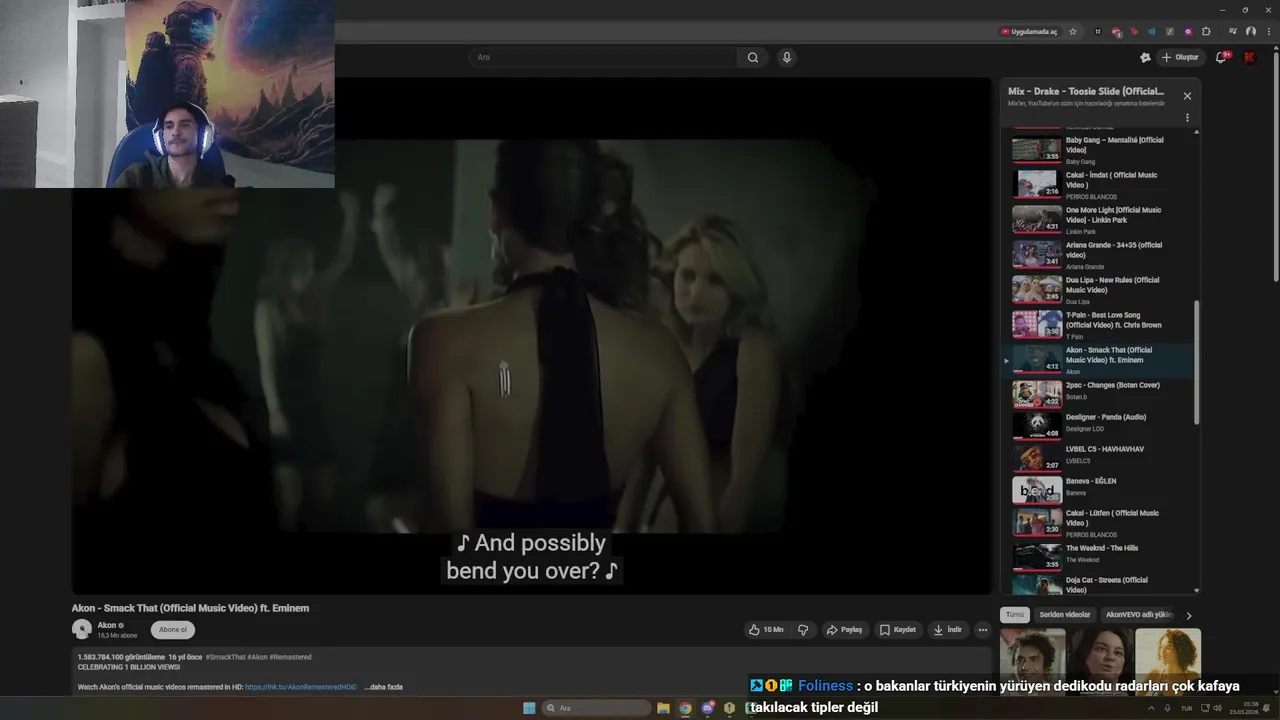The image size is (1280, 720).
Task: Like the video with thumbs up 10 Mn
Action: click(x=766, y=630)
